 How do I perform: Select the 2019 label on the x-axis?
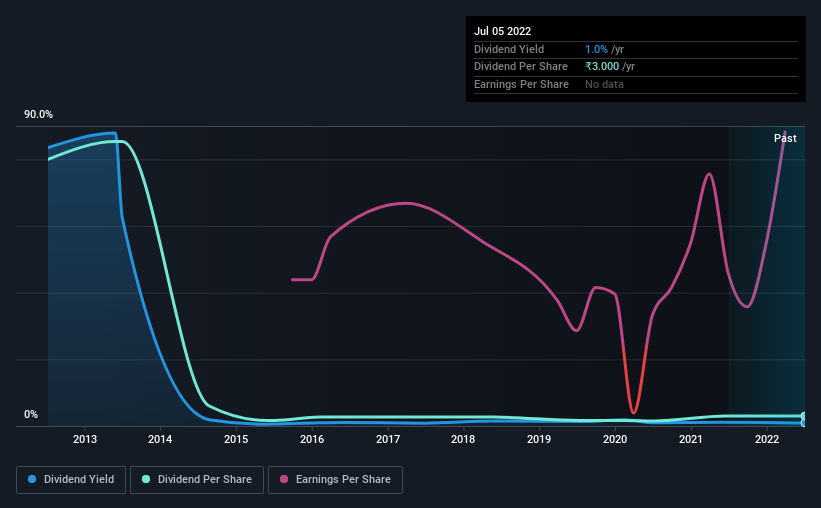click(x=539, y=439)
